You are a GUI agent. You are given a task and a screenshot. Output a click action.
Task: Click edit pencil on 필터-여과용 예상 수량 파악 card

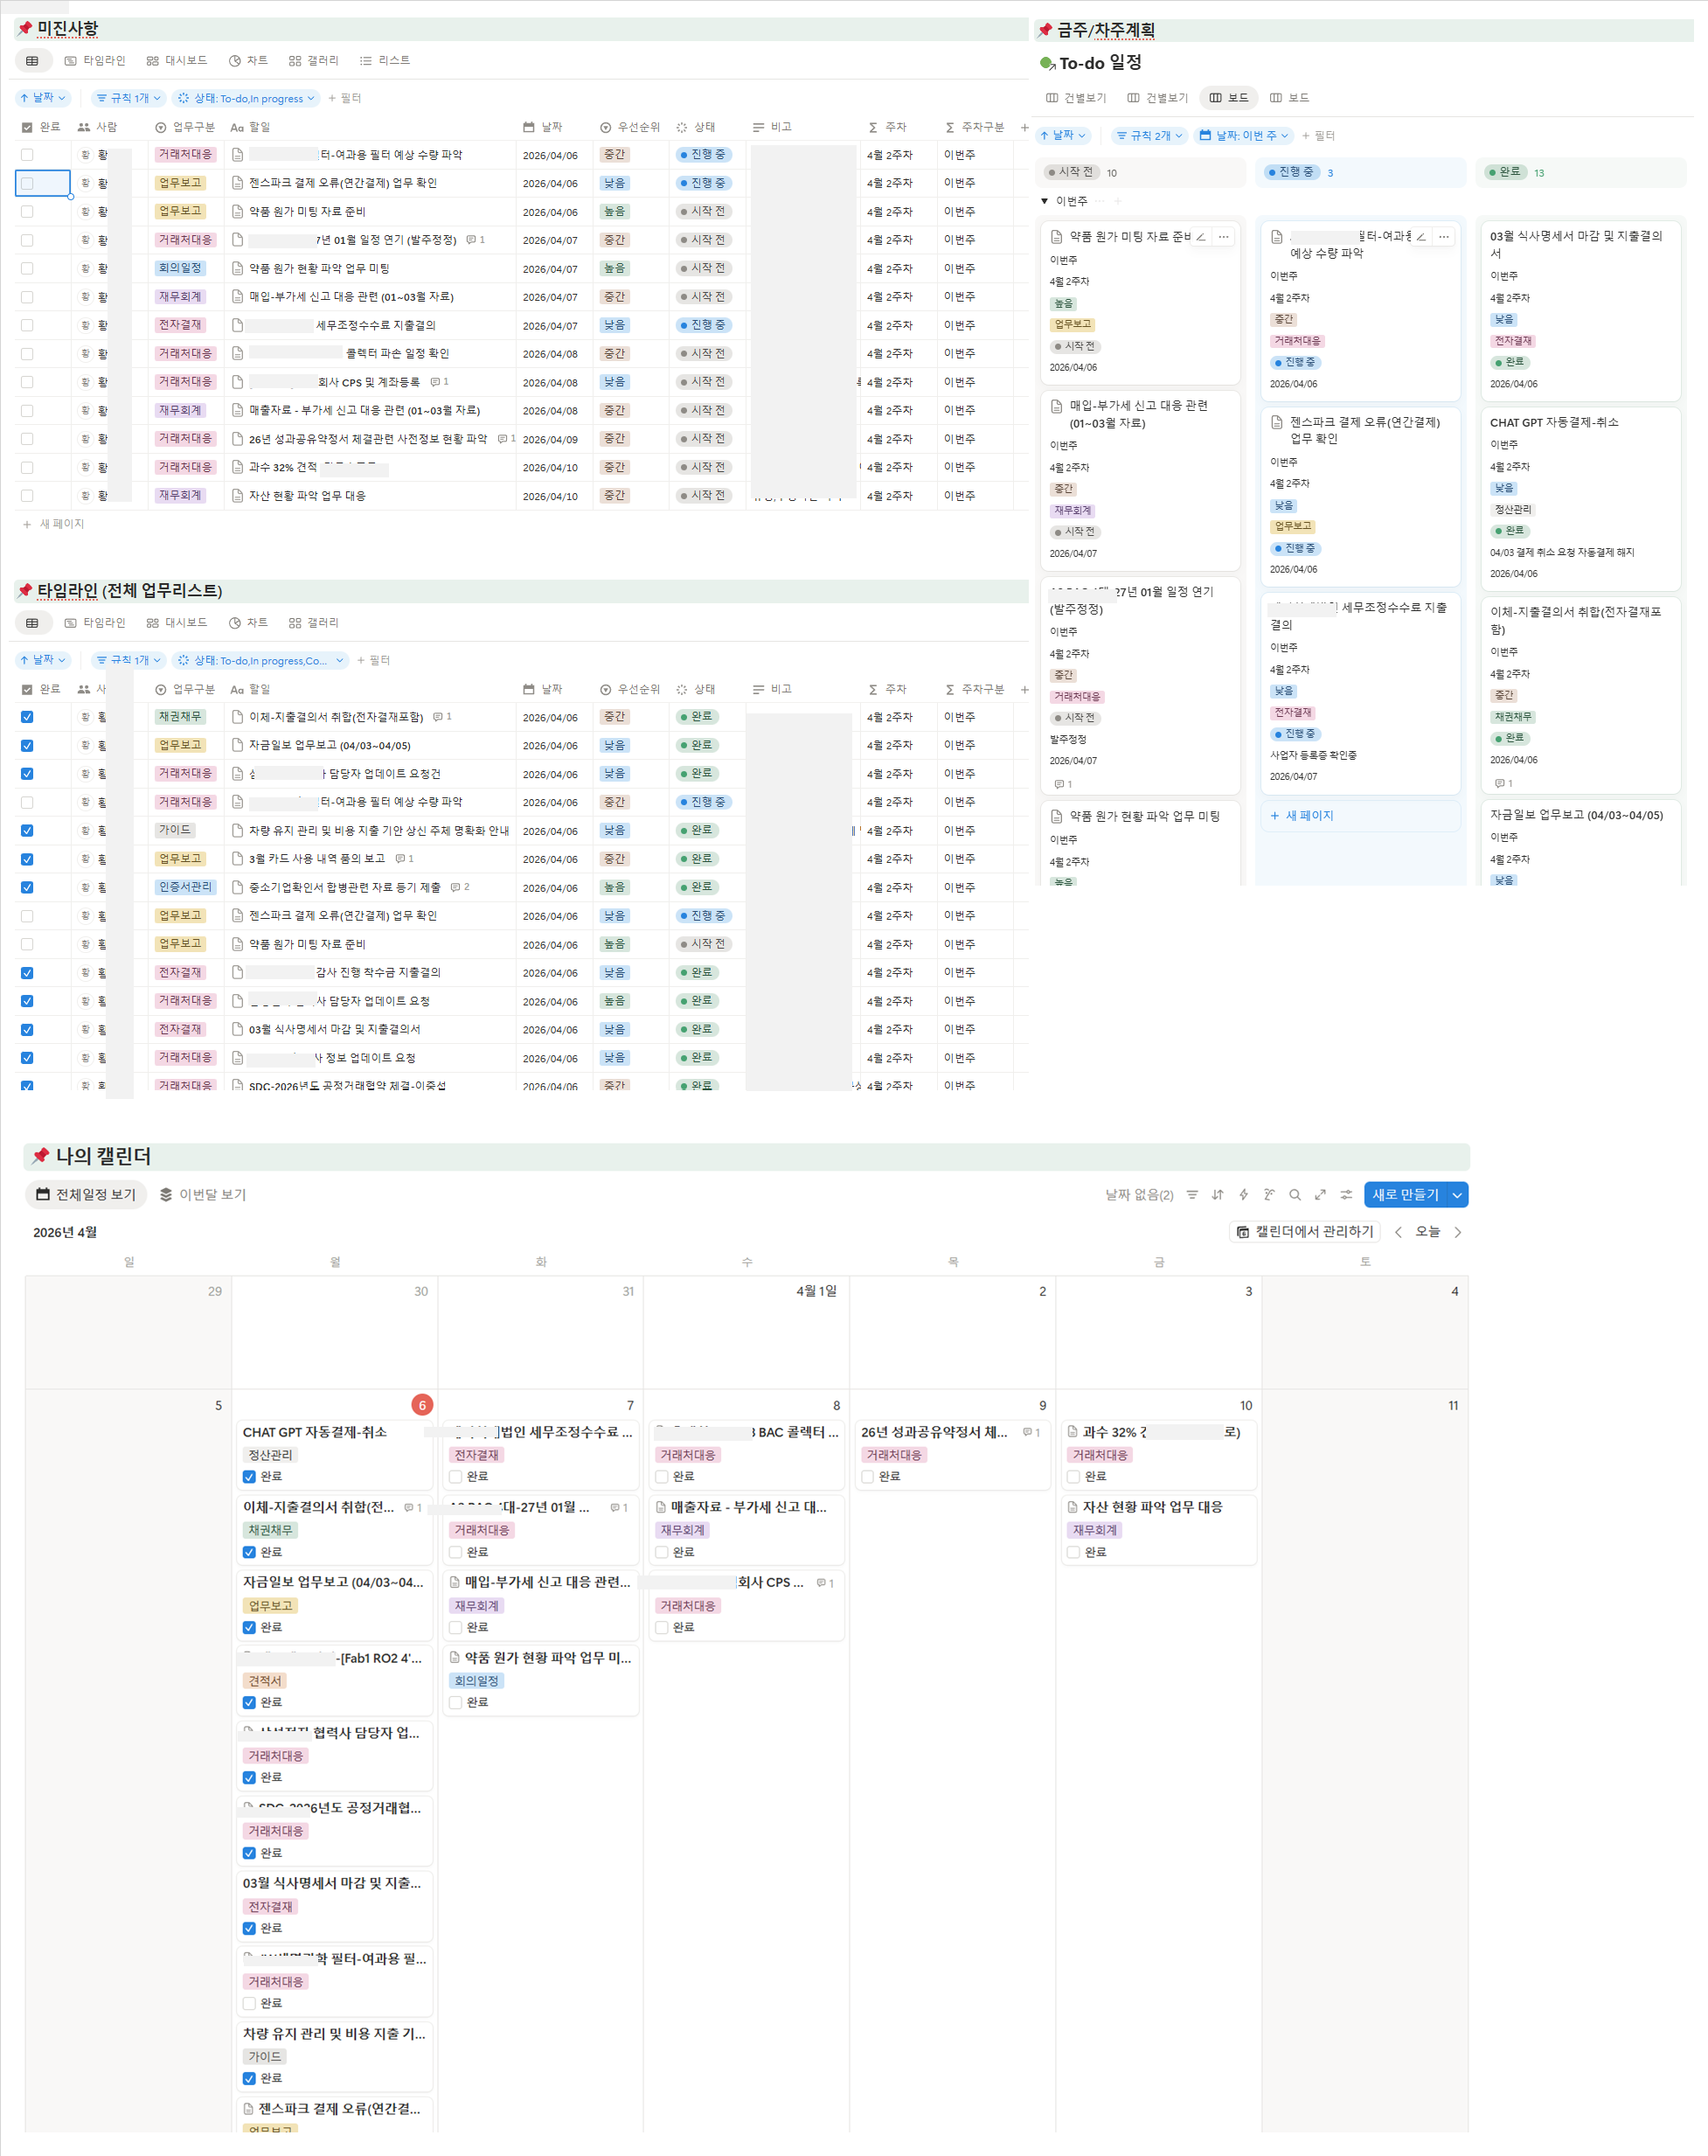click(1421, 237)
